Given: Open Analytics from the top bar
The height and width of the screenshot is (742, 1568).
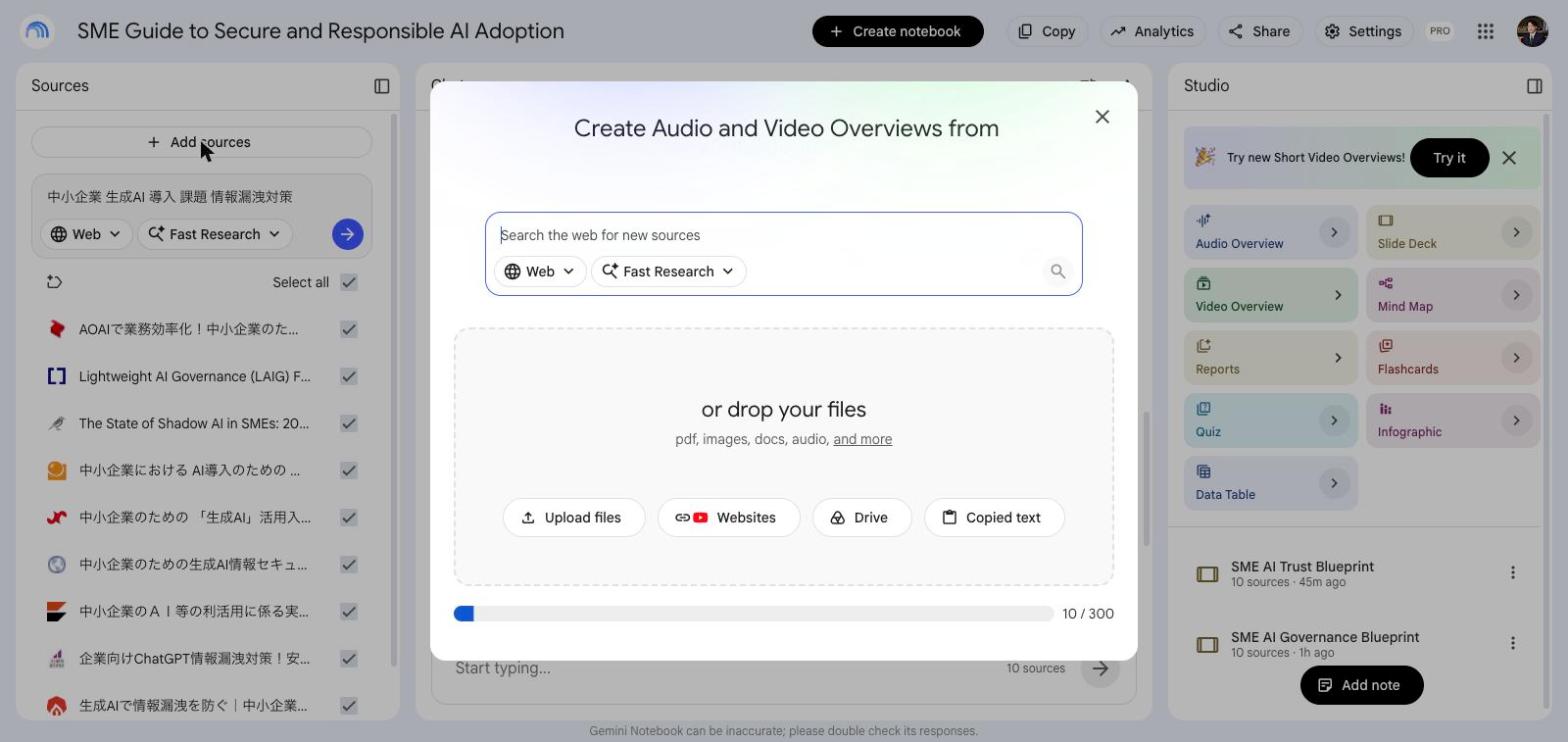Looking at the screenshot, I should point(1152,31).
